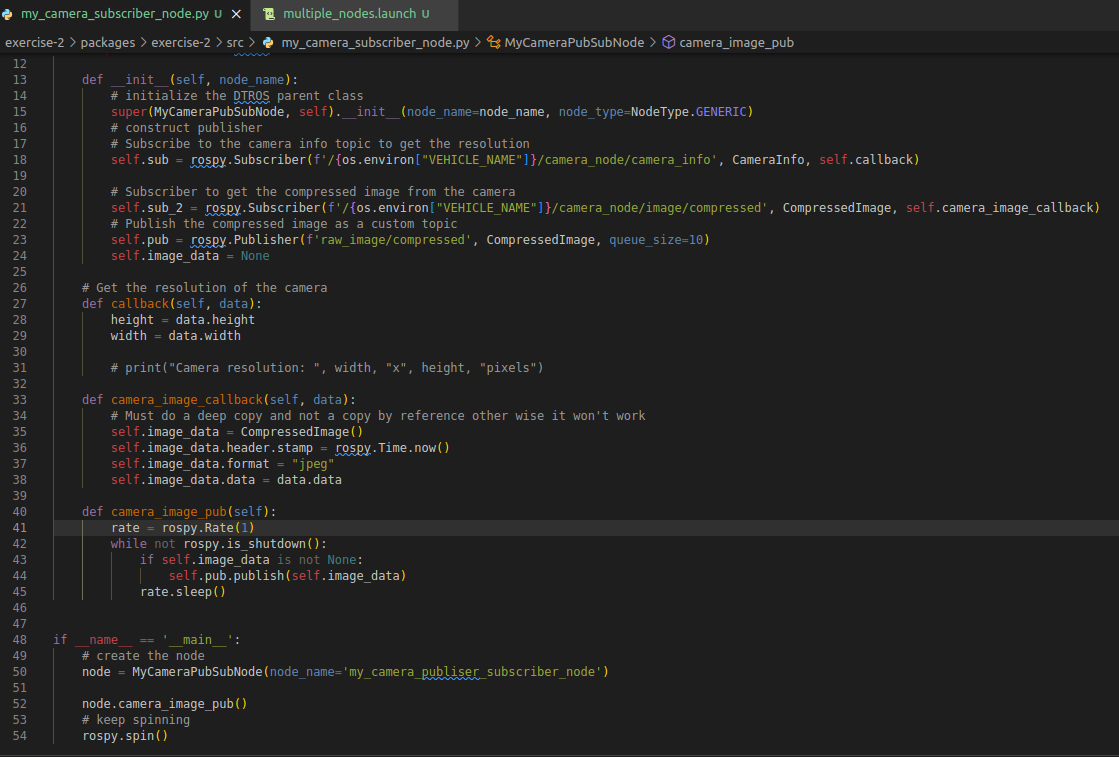The image size is (1119, 757).
Task: Click line number 27 in the gutter
Action: pyautogui.click(x=19, y=304)
